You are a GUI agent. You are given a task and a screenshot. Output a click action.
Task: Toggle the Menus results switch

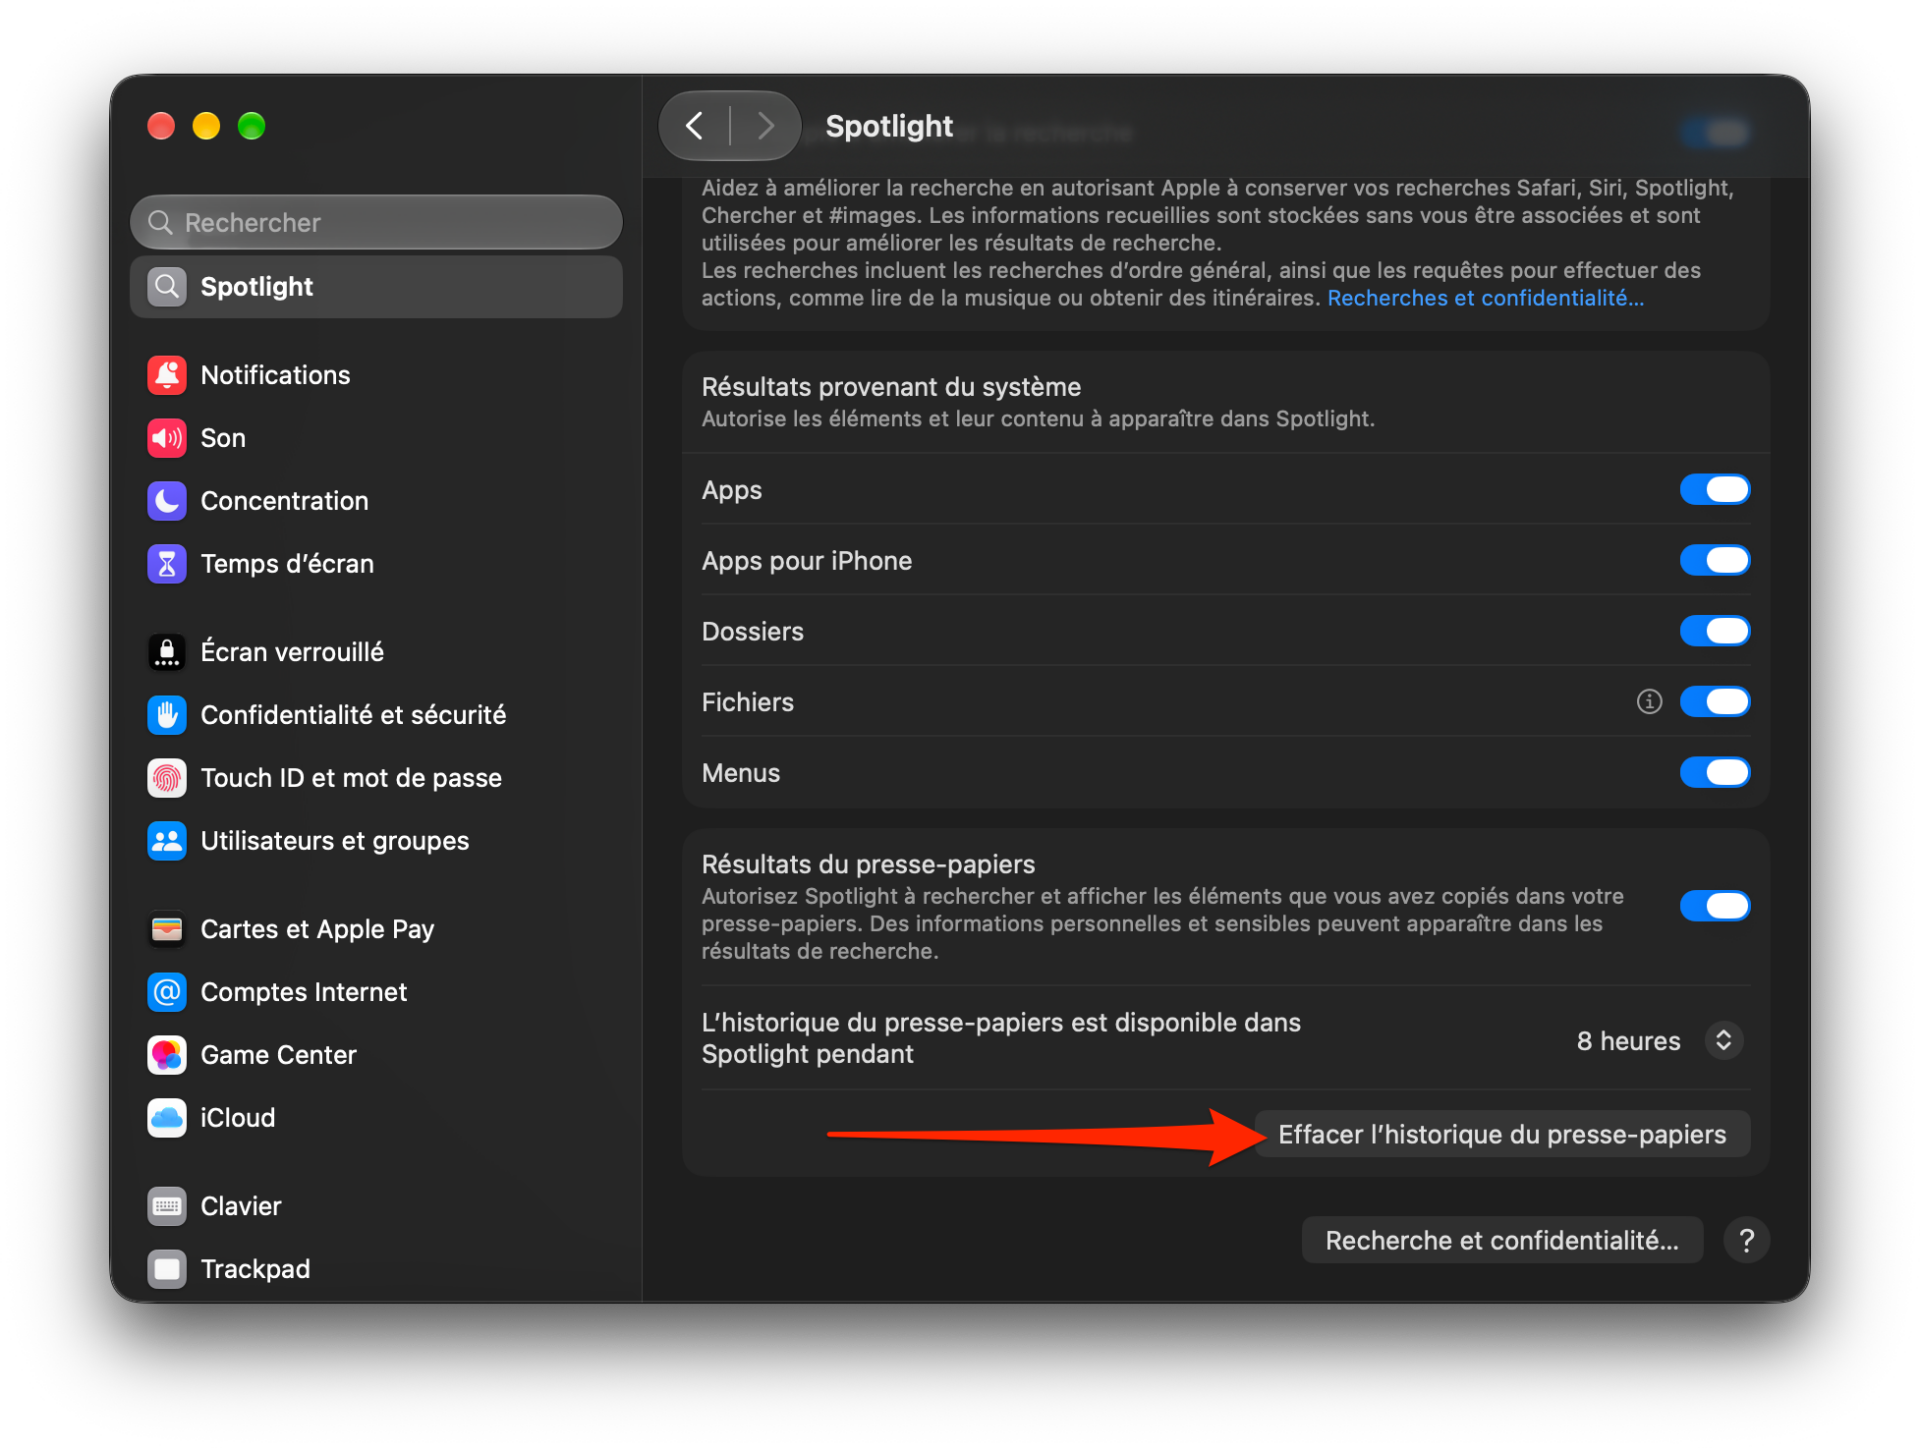(x=1714, y=773)
